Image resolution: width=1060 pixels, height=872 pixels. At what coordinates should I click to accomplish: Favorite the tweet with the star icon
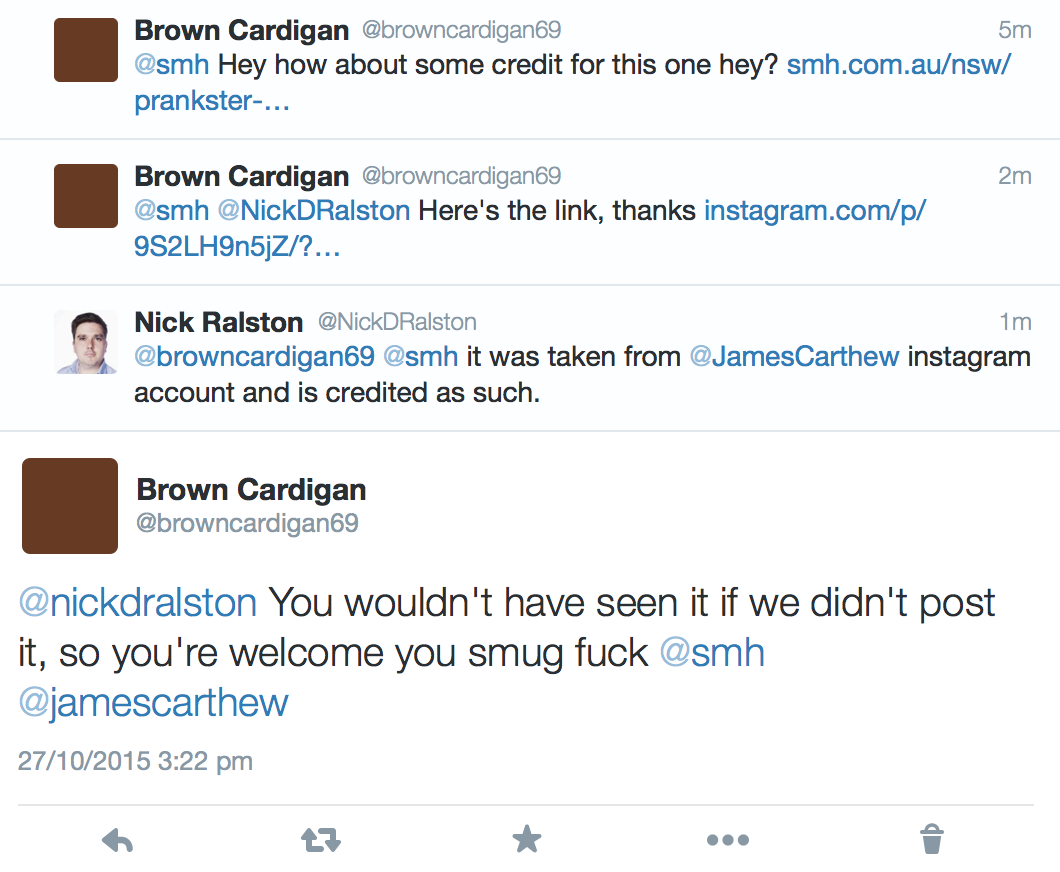(x=527, y=840)
